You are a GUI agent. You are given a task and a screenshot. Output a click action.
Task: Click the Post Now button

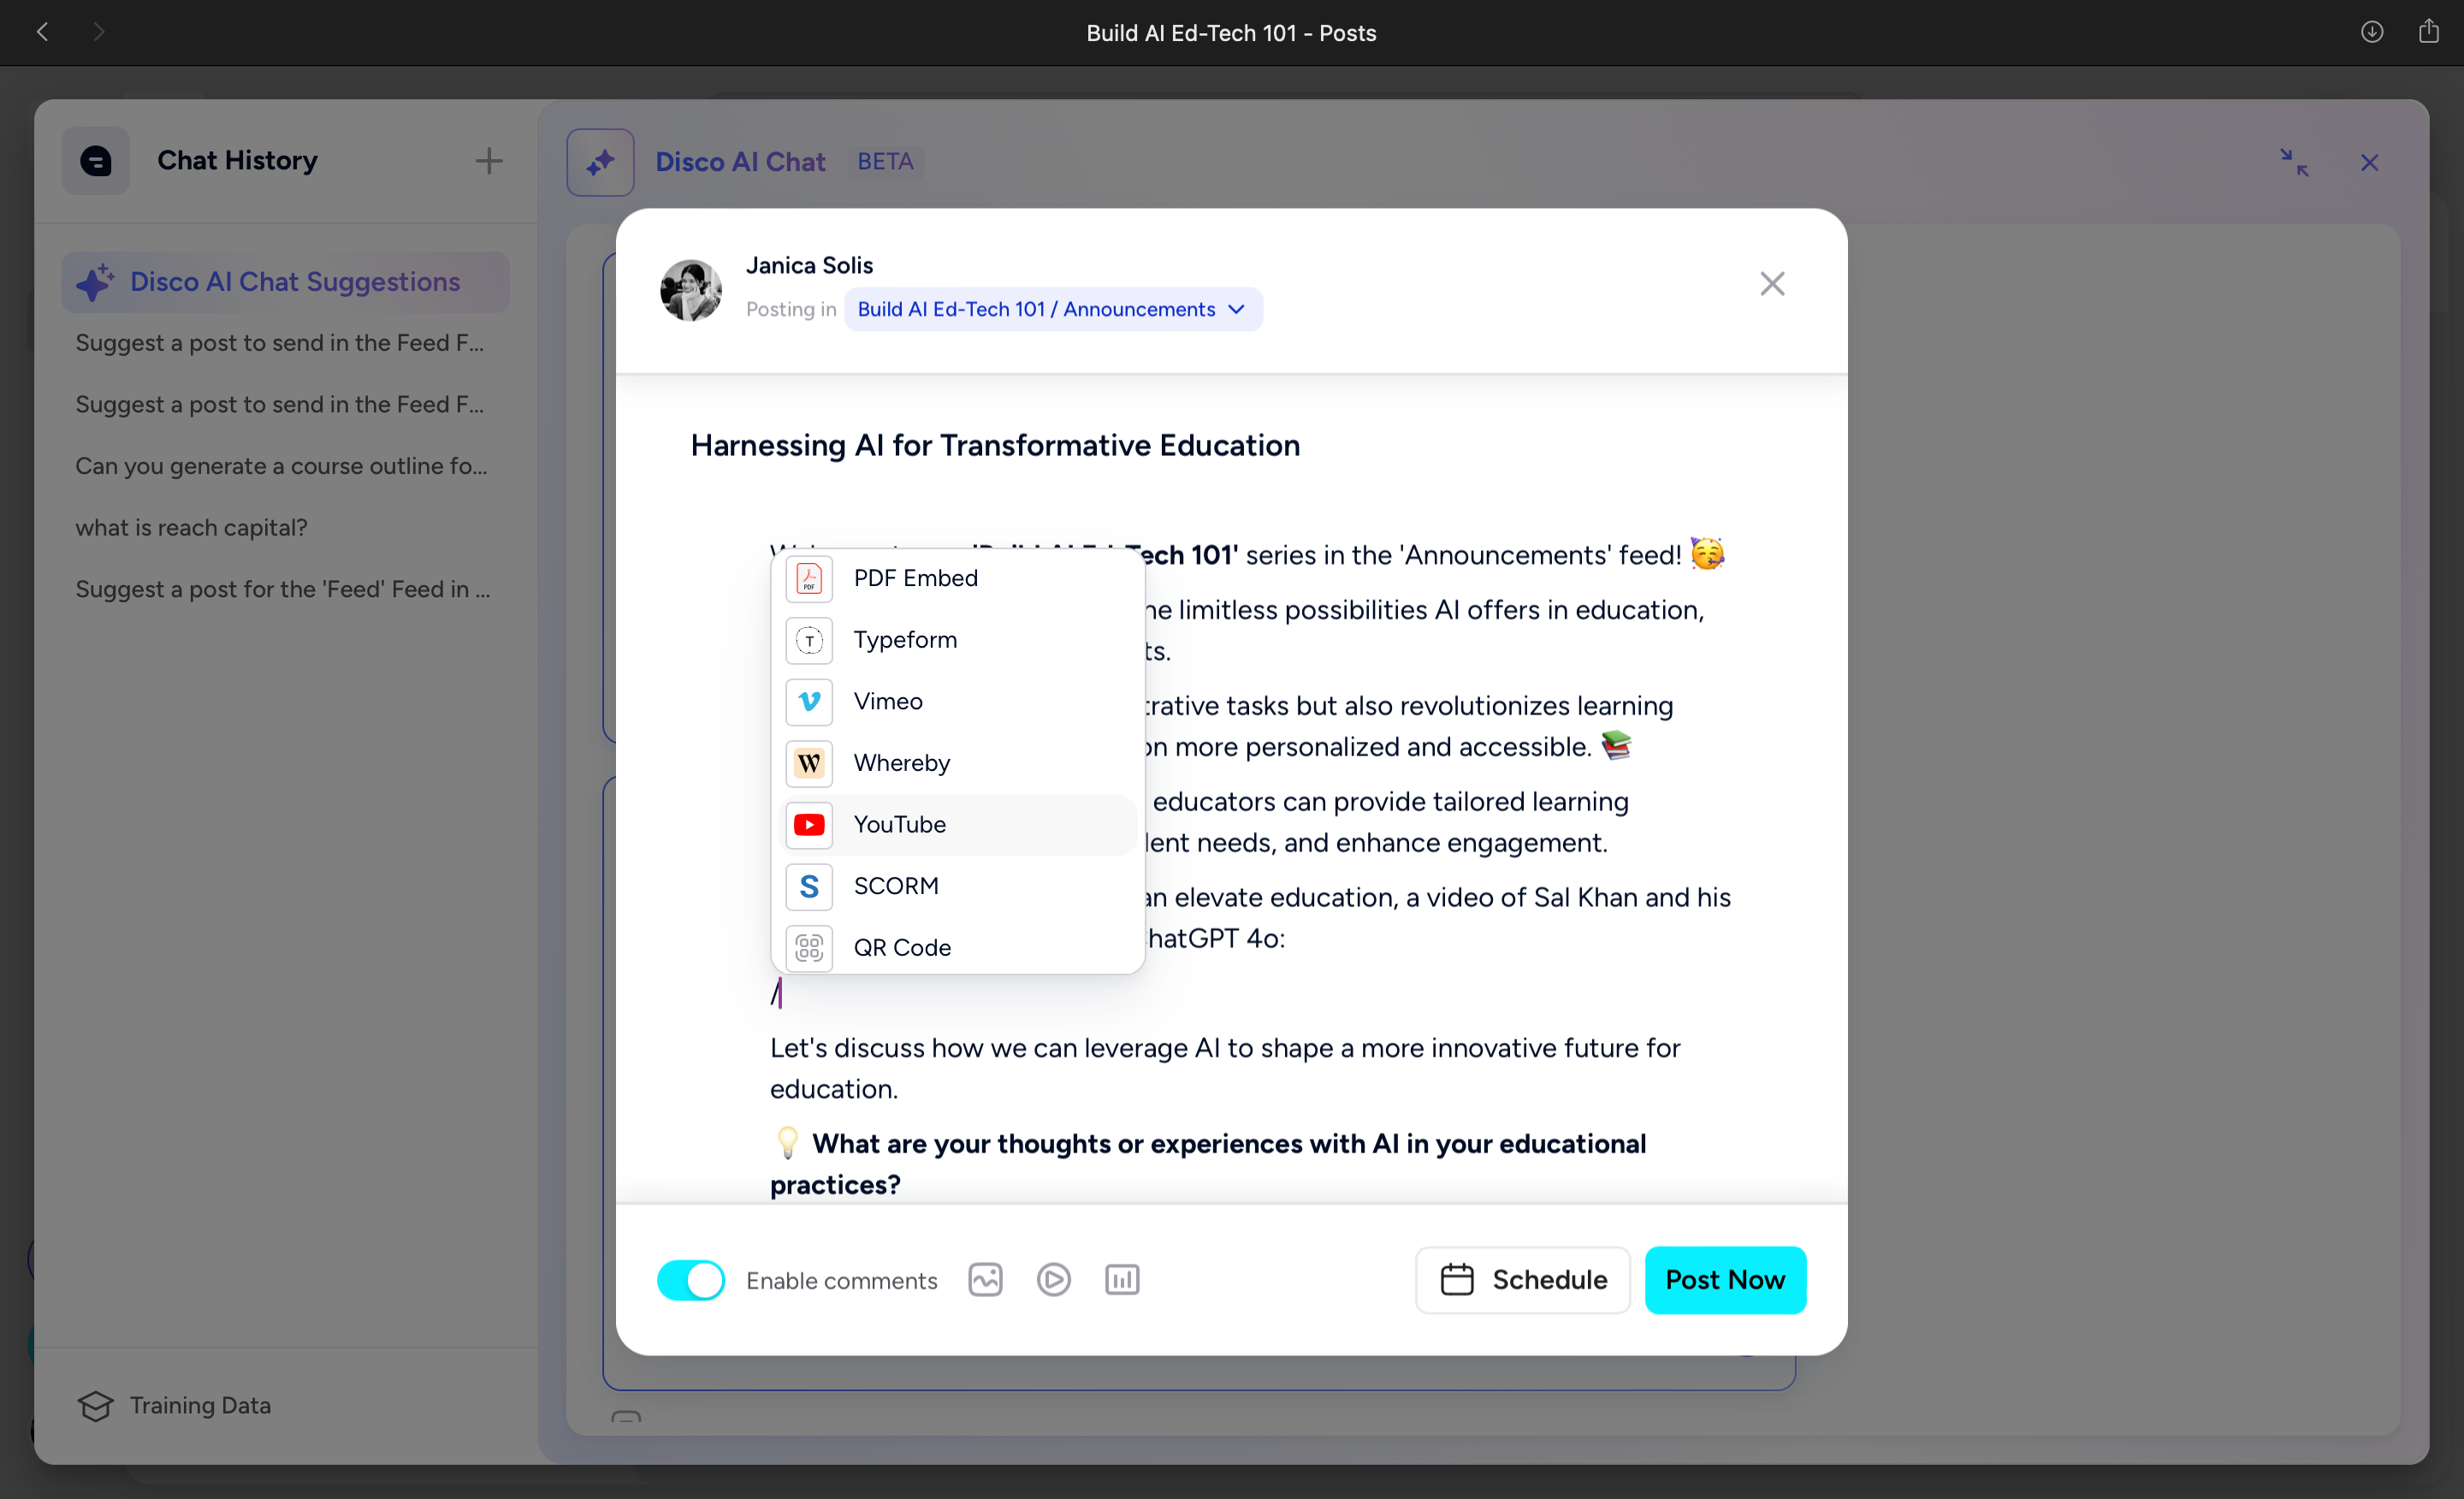click(1725, 1281)
